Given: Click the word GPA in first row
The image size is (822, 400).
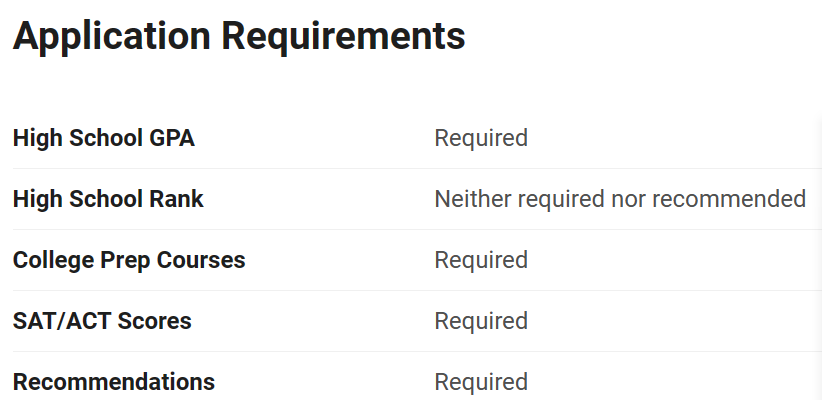Looking at the screenshot, I should (x=171, y=138).
